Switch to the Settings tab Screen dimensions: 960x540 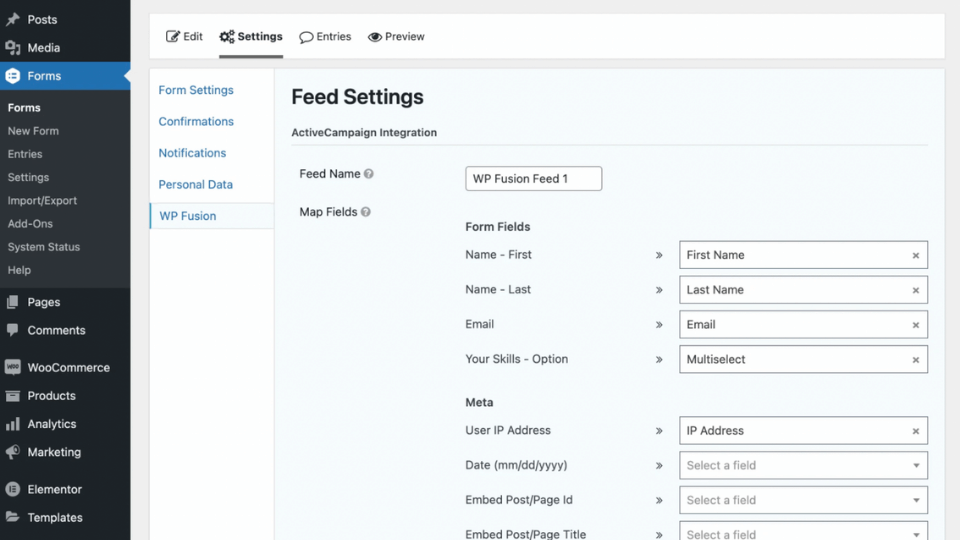pos(251,37)
